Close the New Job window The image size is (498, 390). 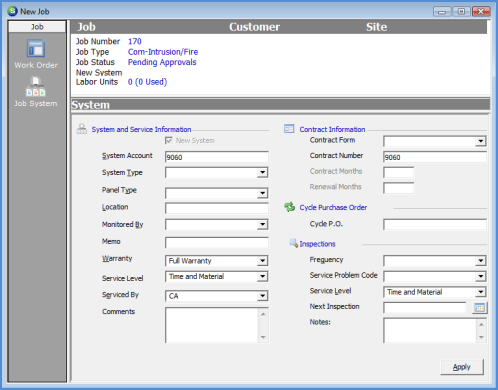481,12
